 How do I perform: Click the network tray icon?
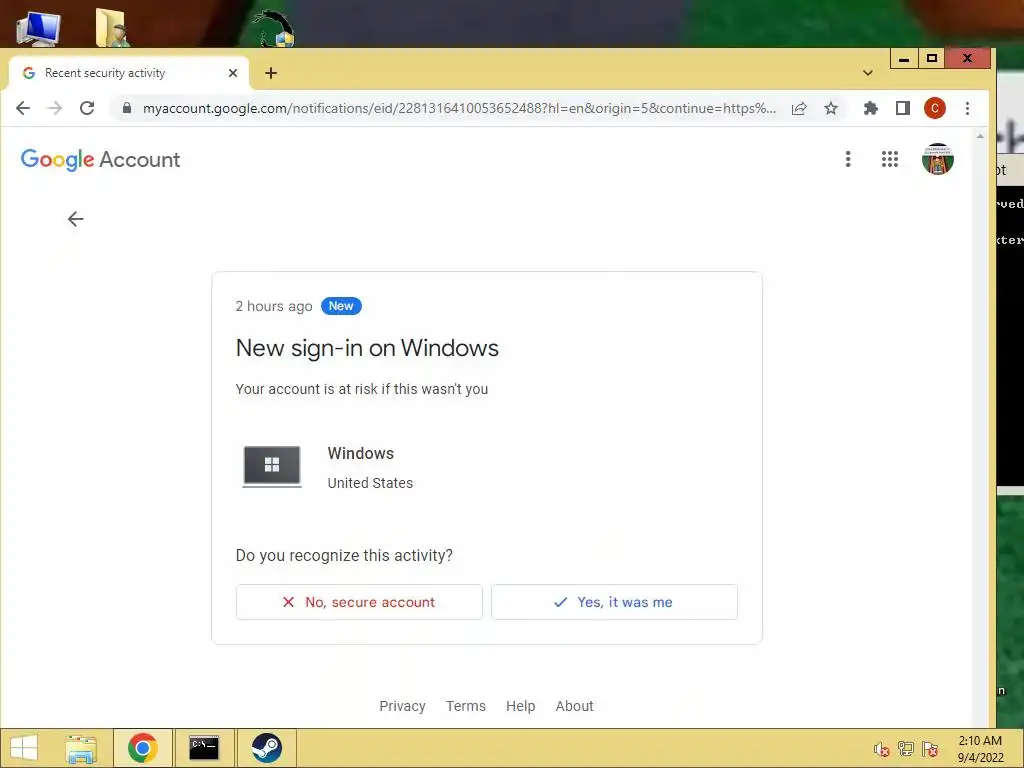[x=906, y=749]
